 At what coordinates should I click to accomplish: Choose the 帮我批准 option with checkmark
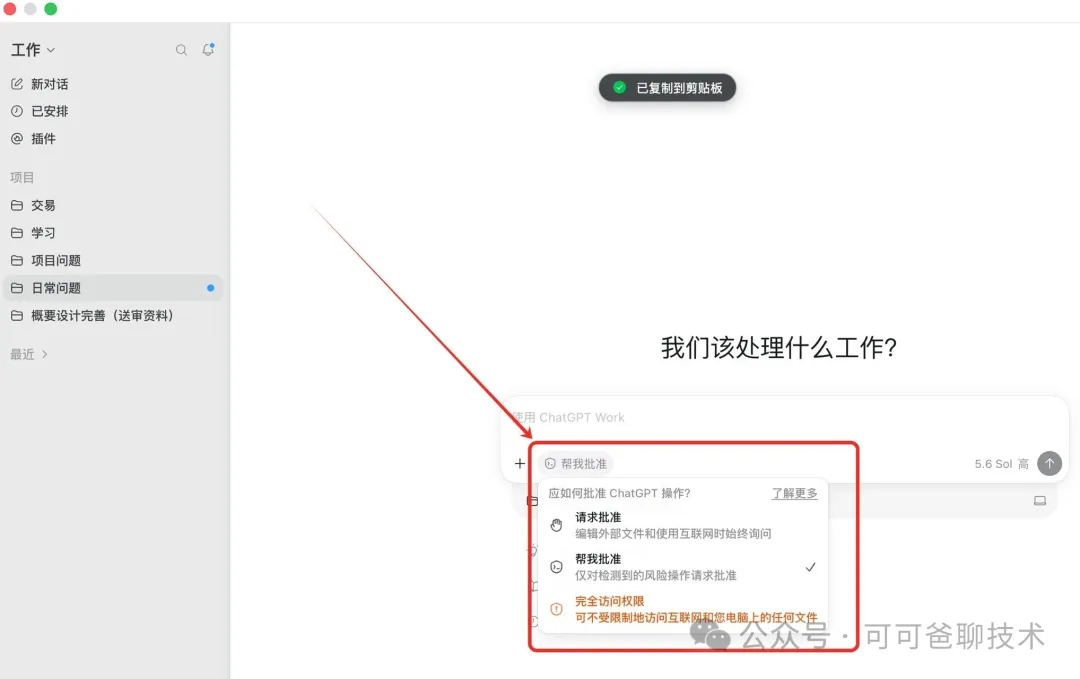(x=683, y=567)
